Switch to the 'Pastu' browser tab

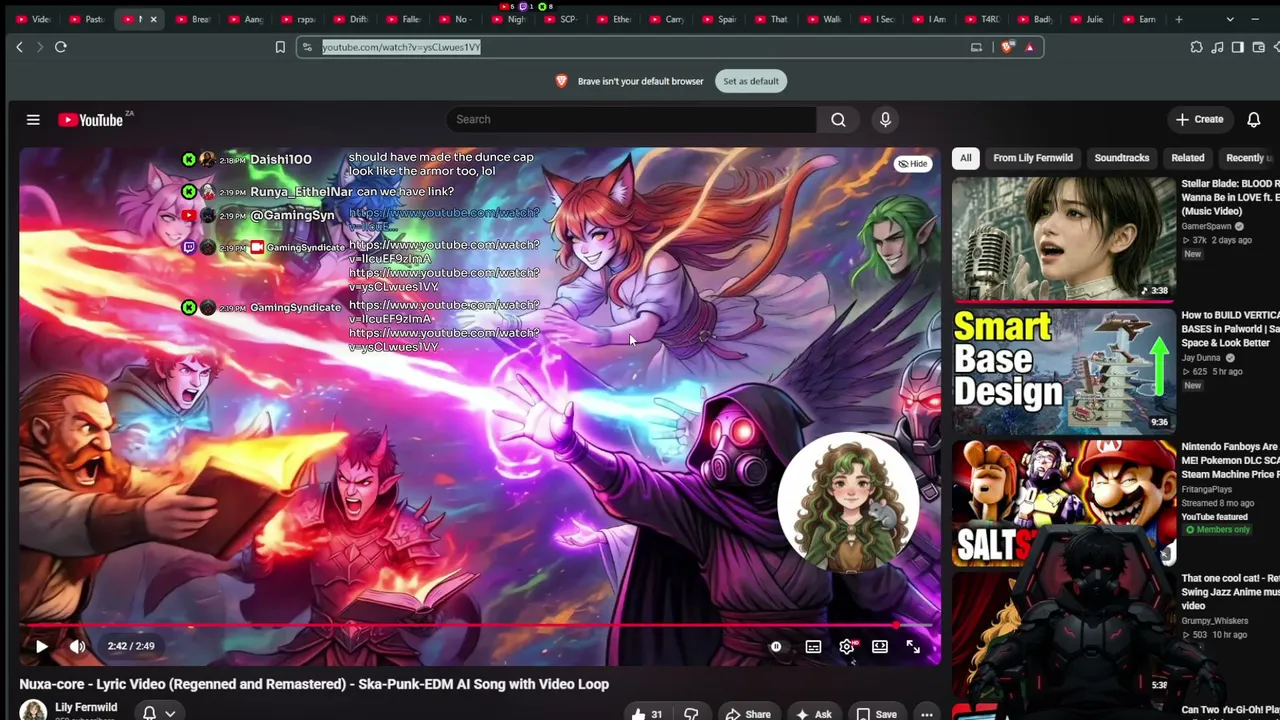click(x=86, y=19)
